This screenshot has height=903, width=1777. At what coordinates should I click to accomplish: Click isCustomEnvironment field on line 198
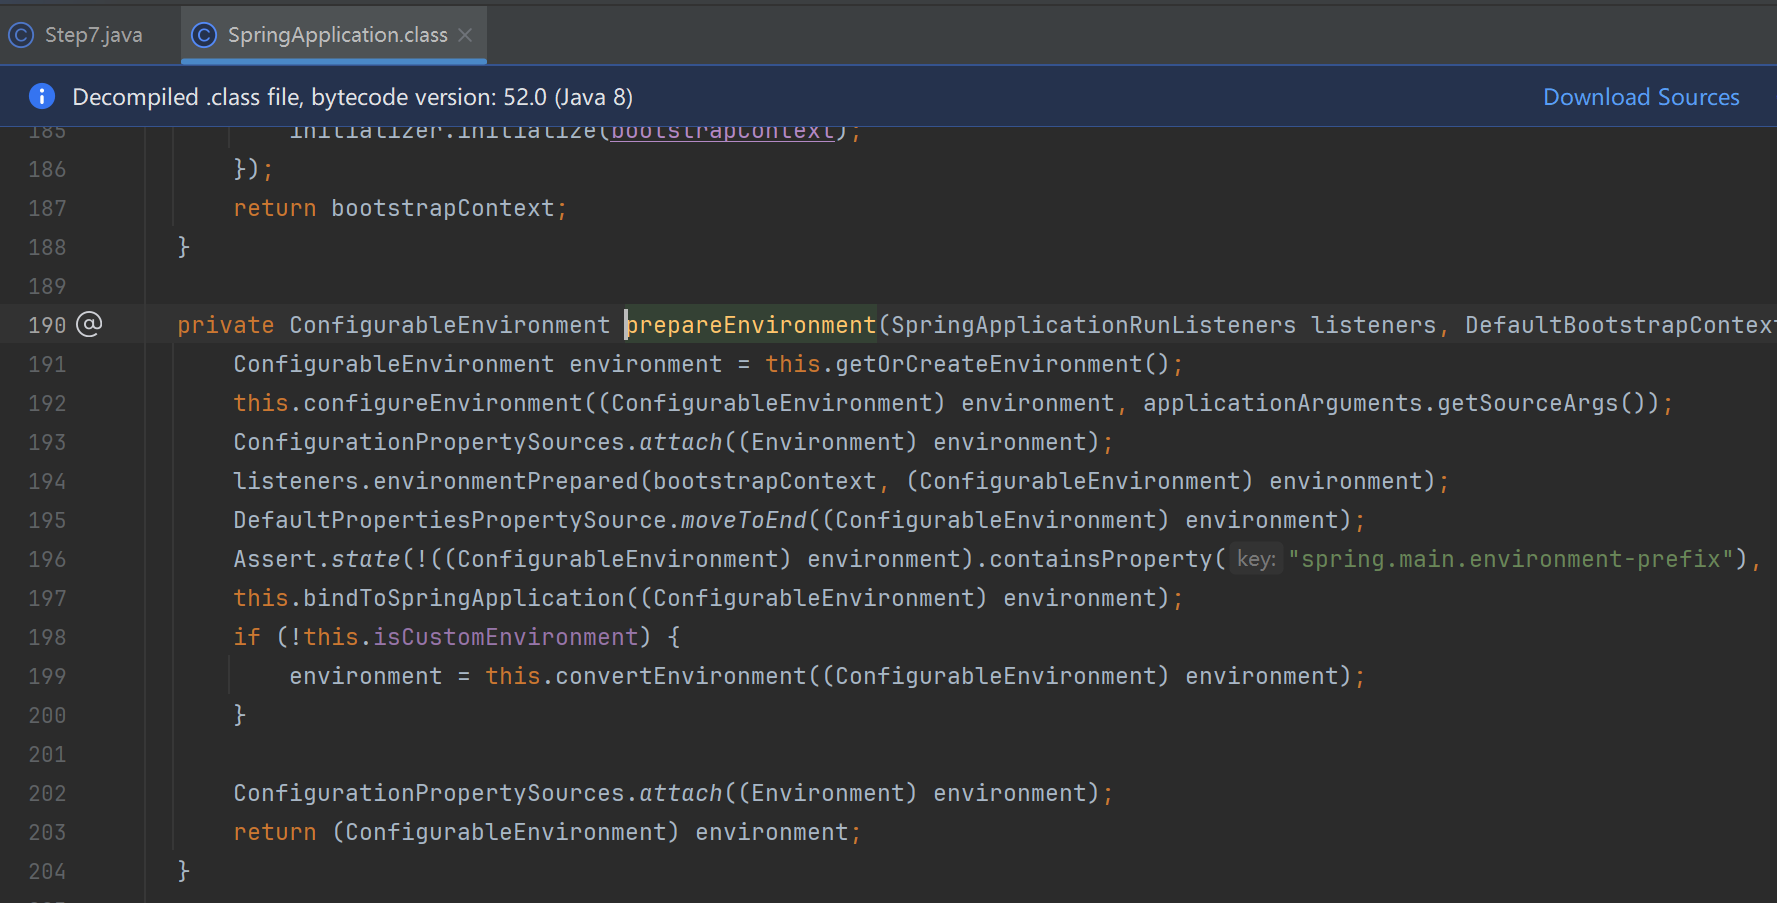[506, 637]
